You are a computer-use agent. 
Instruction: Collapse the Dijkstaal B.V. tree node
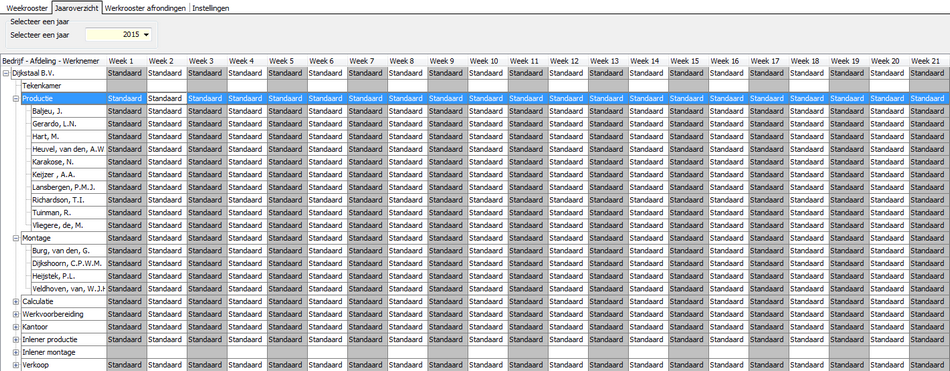pos(6,73)
